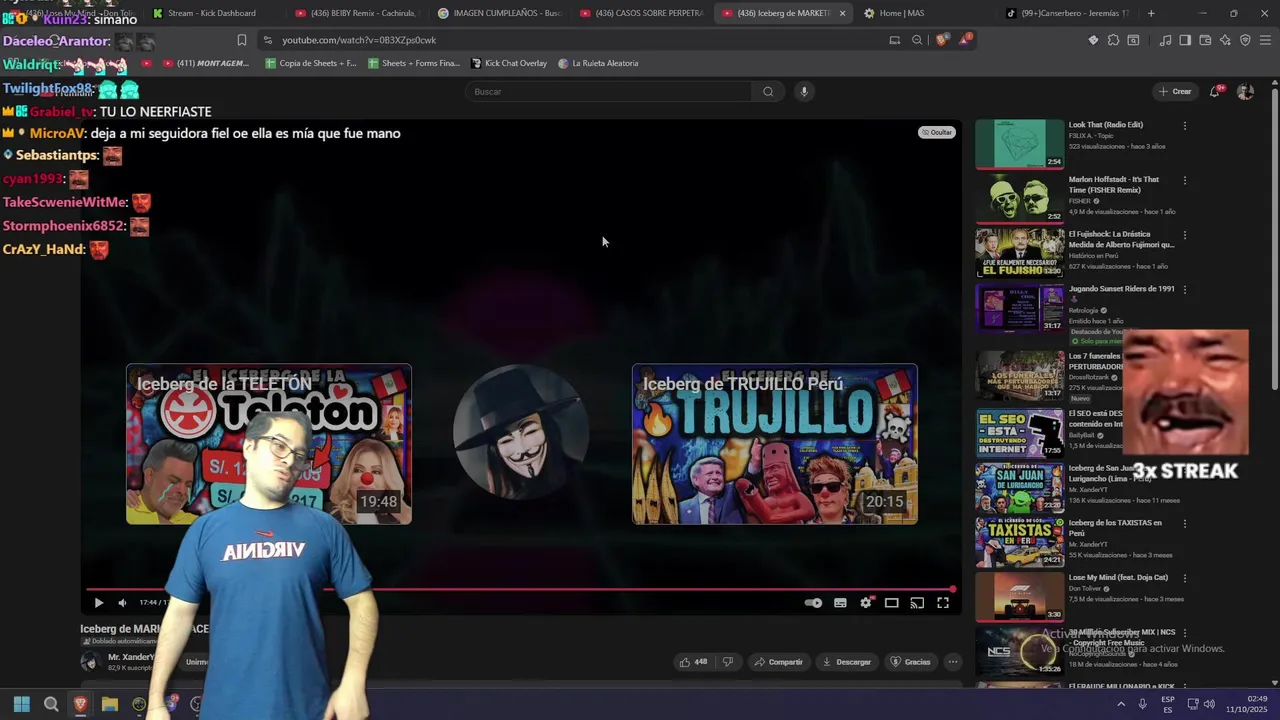The image size is (1280, 720).
Task: Click the Compartir share button
Action: pyautogui.click(x=778, y=662)
